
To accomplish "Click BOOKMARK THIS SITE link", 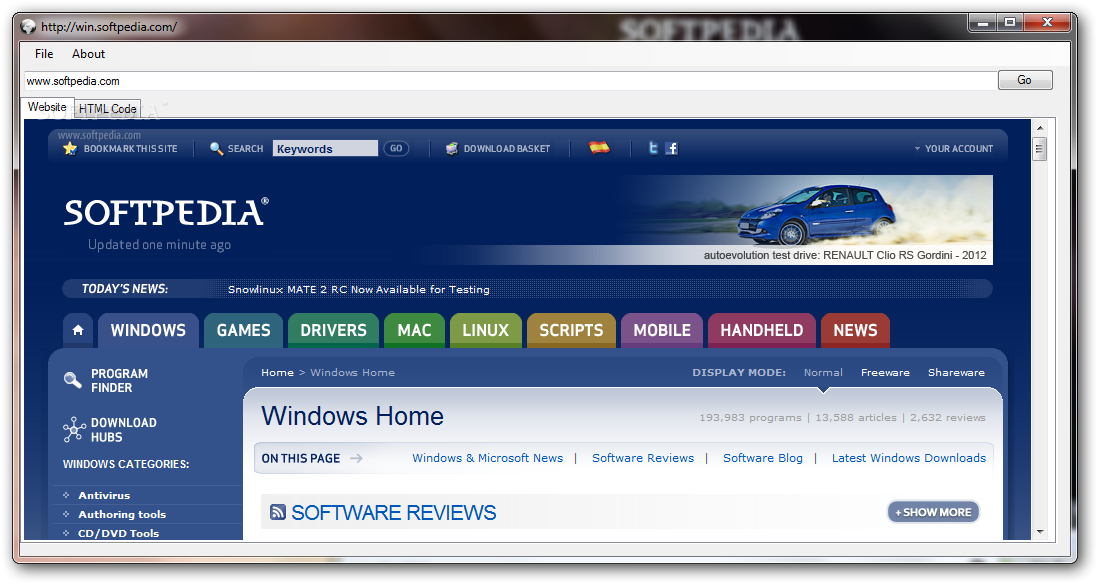I will coord(130,148).
